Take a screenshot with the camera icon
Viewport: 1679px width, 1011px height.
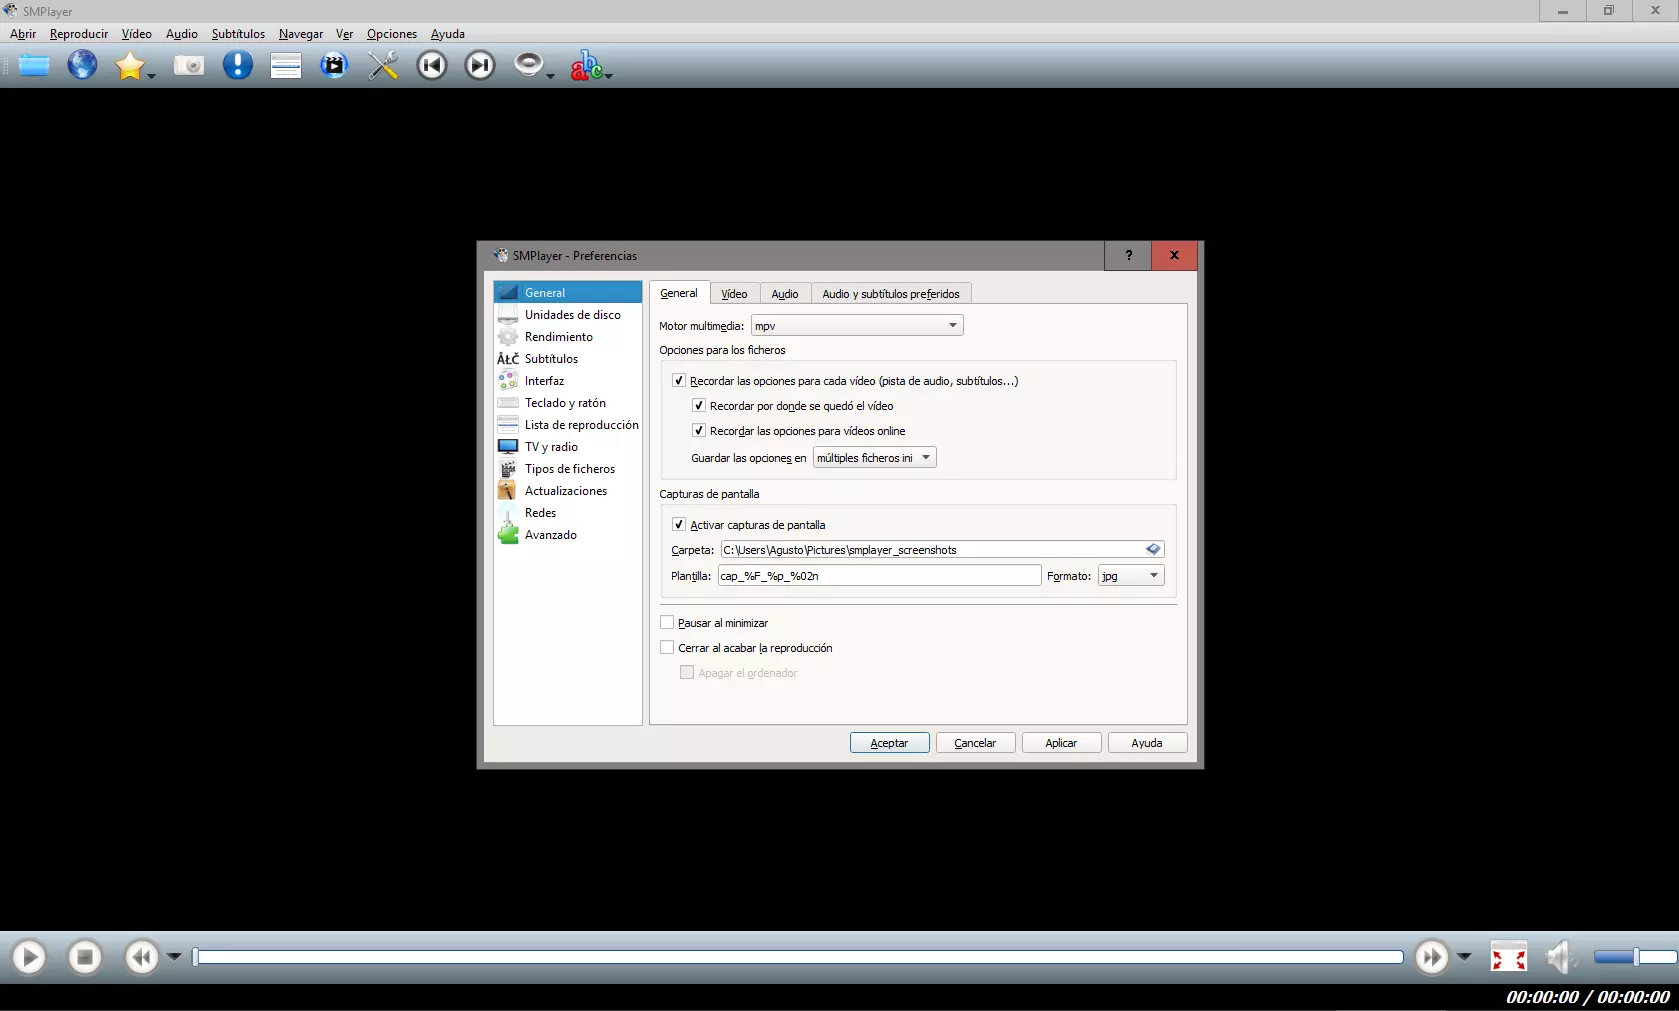(188, 66)
